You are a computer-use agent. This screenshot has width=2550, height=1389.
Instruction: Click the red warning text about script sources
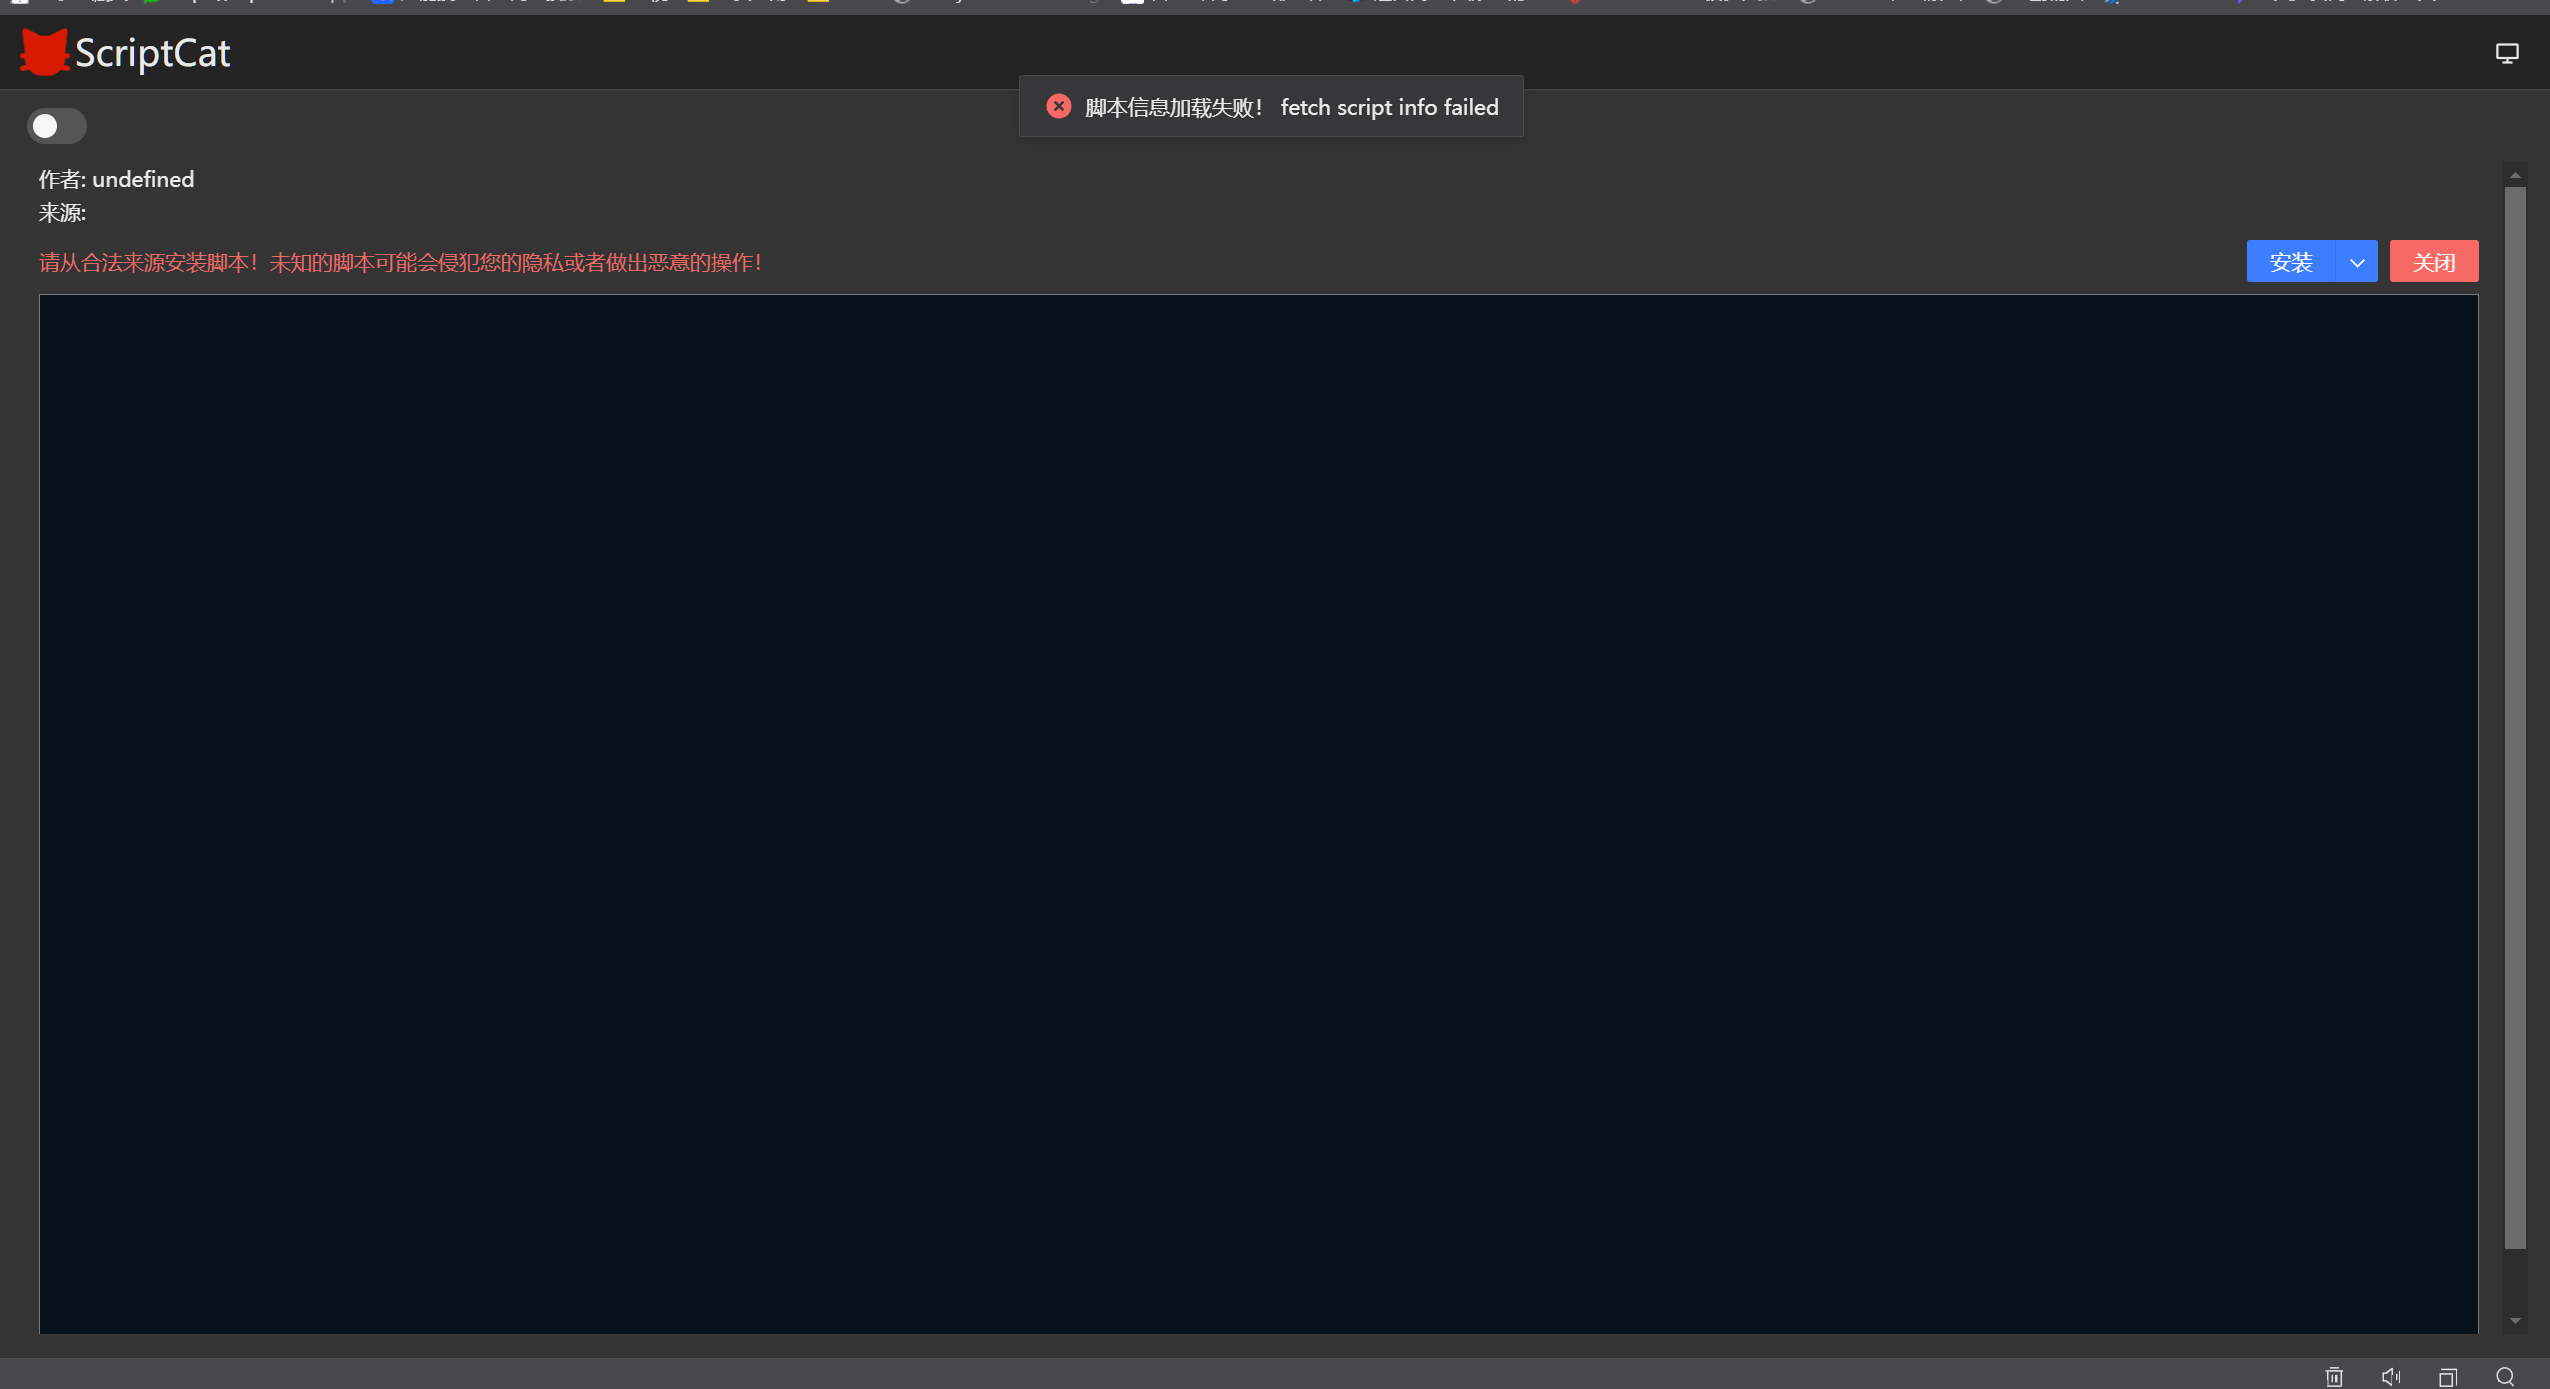[400, 262]
